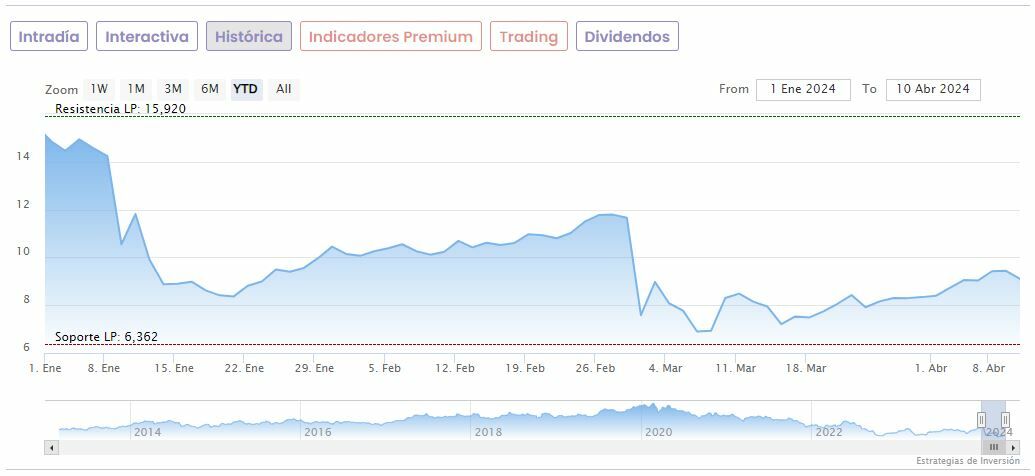Image resolution: width=1035 pixels, height=476 pixels.
Task: Edit the To date field
Action: pyautogui.click(x=933, y=89)
